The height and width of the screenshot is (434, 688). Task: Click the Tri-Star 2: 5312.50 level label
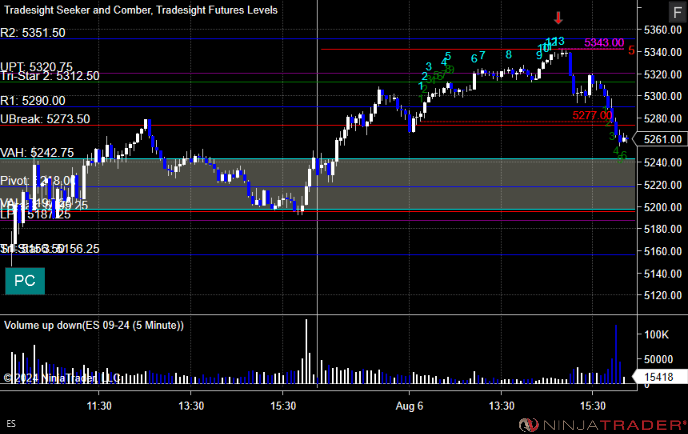click(50, 76)
